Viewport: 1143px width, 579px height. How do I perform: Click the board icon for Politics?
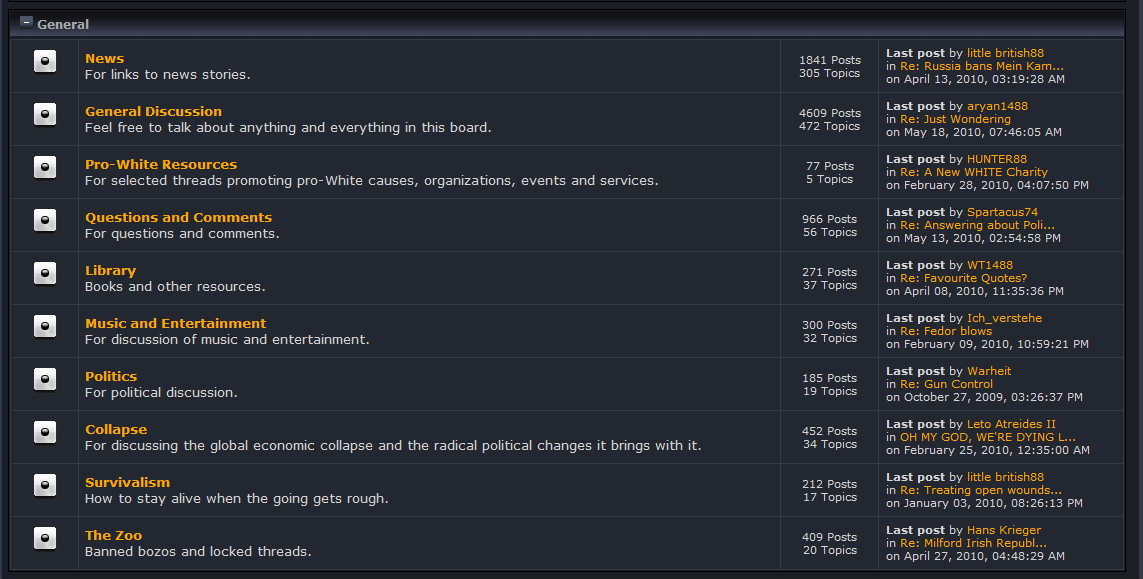click(x=44, y=379)
